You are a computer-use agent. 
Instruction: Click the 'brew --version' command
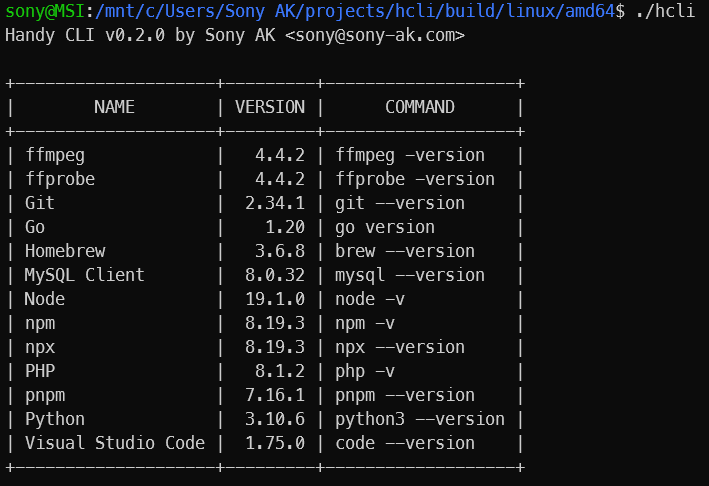(x=405, y=251)
